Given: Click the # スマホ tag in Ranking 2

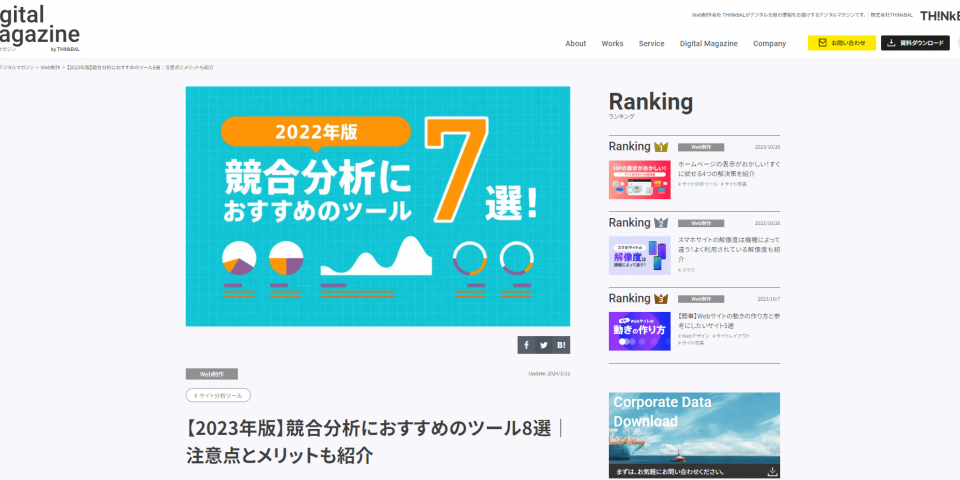Looking at the screenshot, I should tap(686, 269).
